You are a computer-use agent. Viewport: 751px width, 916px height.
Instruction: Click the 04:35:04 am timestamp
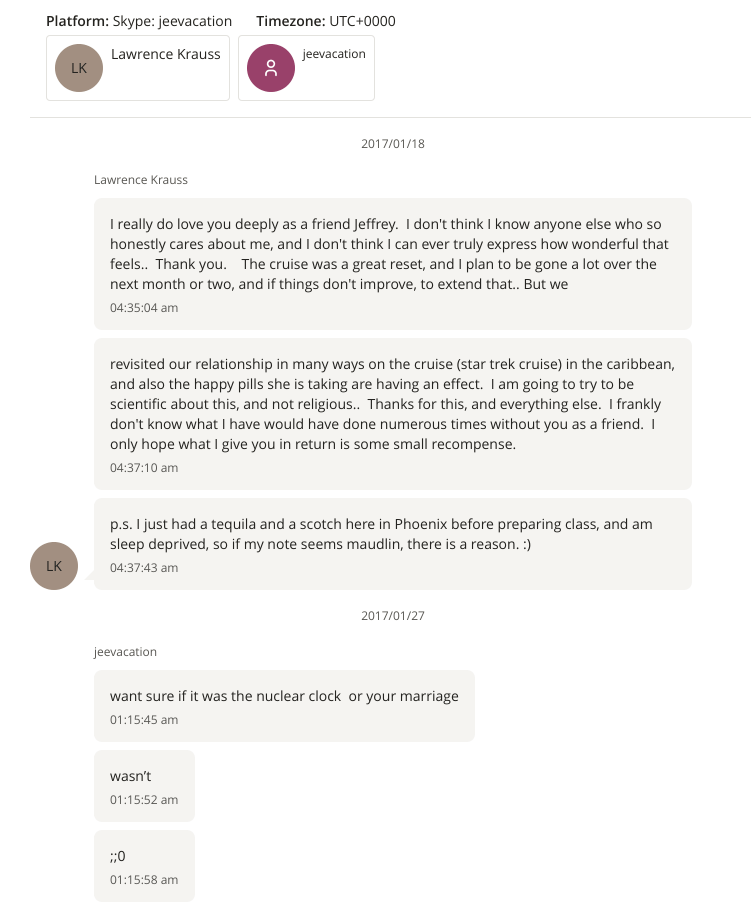[x=144, y=308]
